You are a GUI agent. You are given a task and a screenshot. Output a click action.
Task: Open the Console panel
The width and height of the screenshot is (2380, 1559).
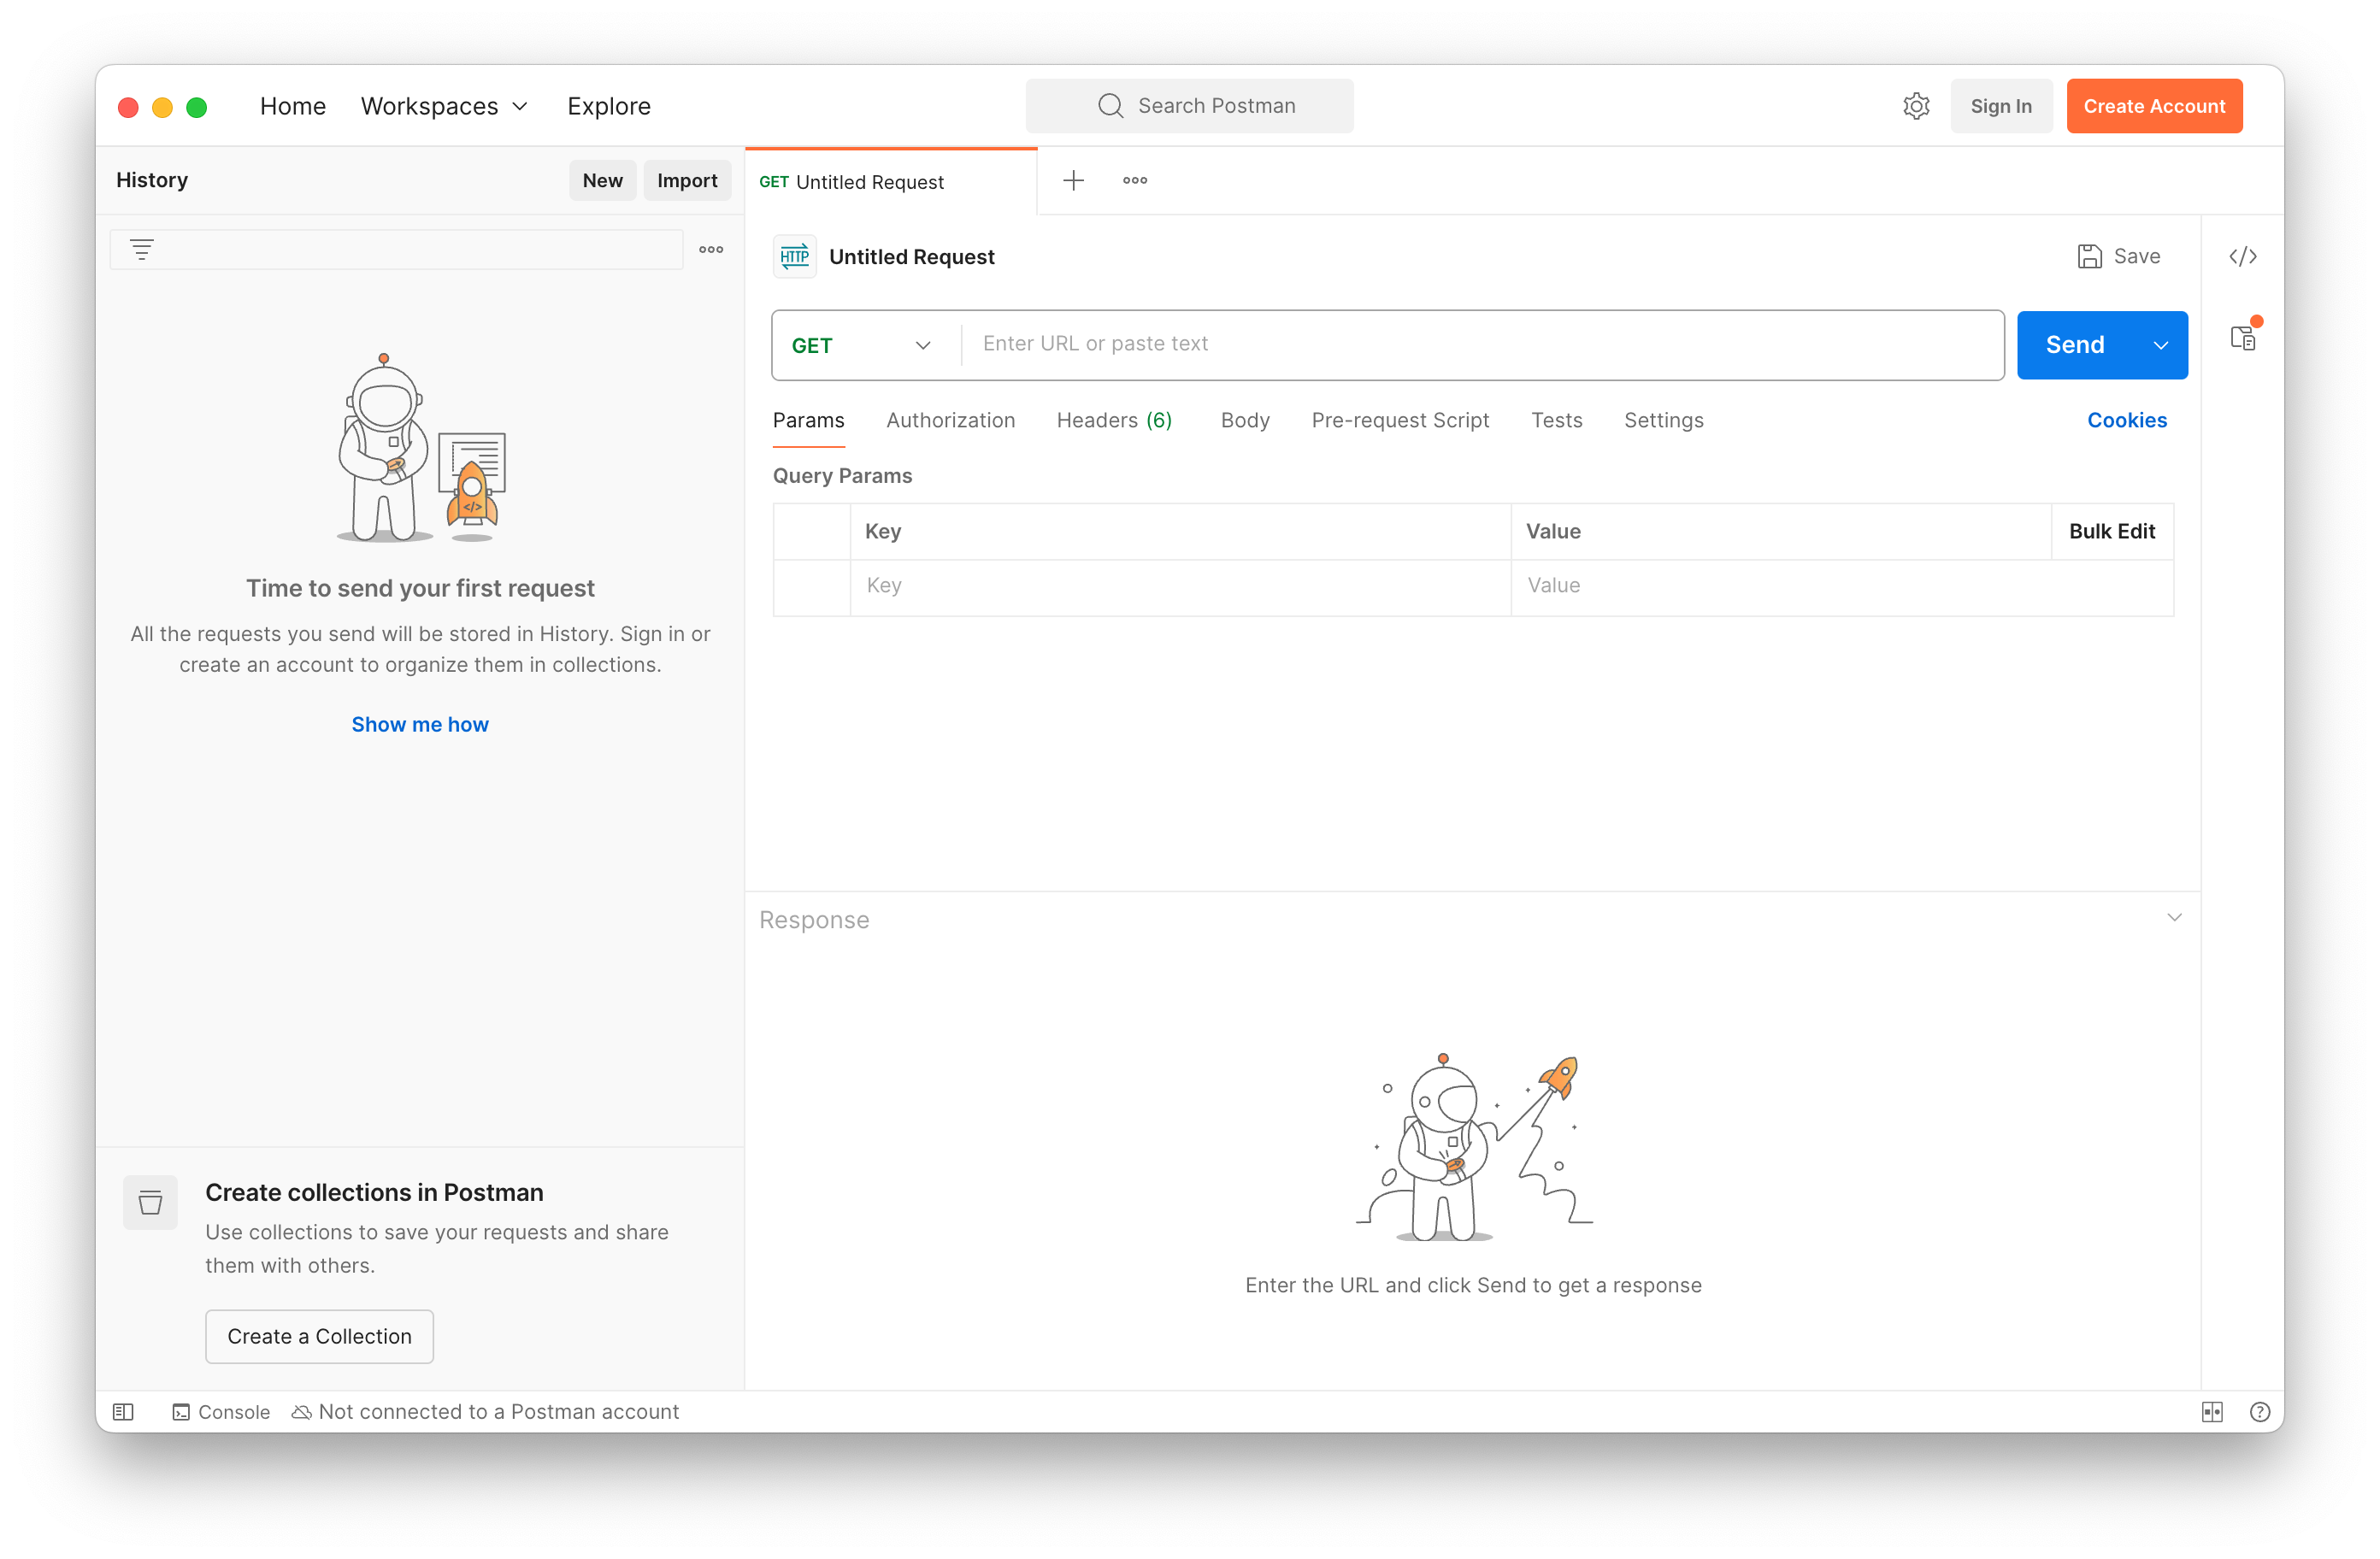pos(221,1411)
